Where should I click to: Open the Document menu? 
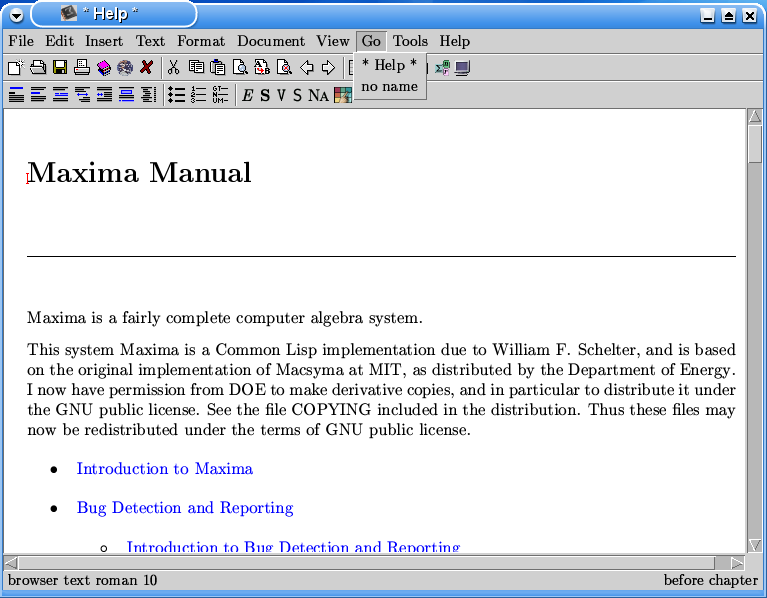[x=271, y=41]
